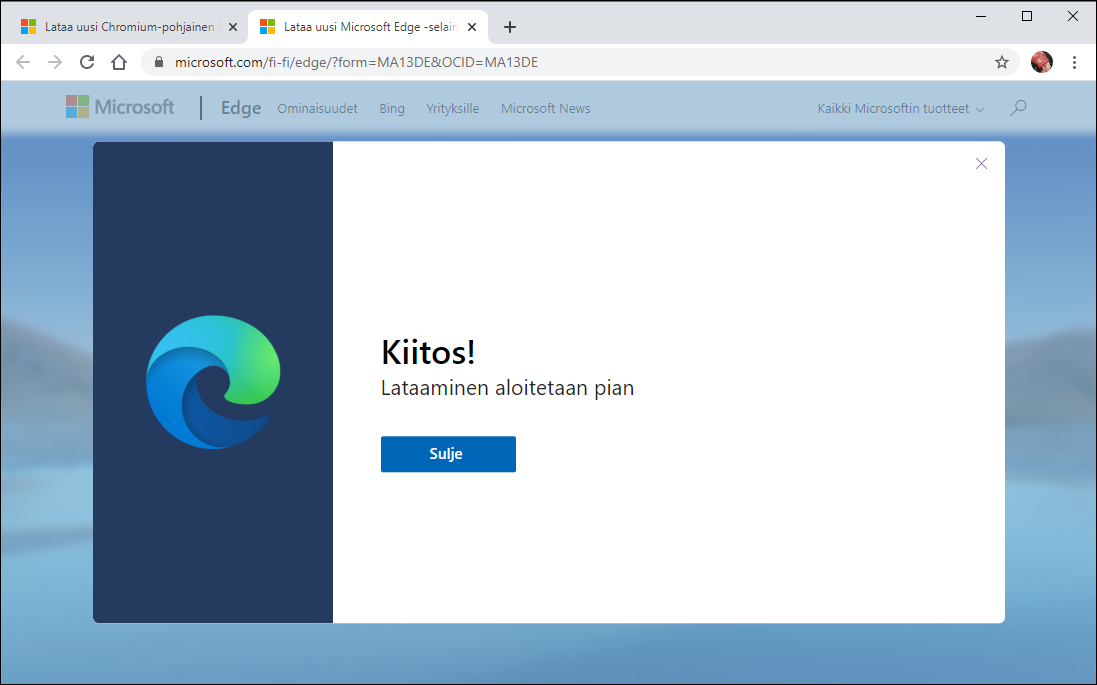Open the site search magnifier icon
Screen dimensions: 1097x685
(x=1018, y=107)
